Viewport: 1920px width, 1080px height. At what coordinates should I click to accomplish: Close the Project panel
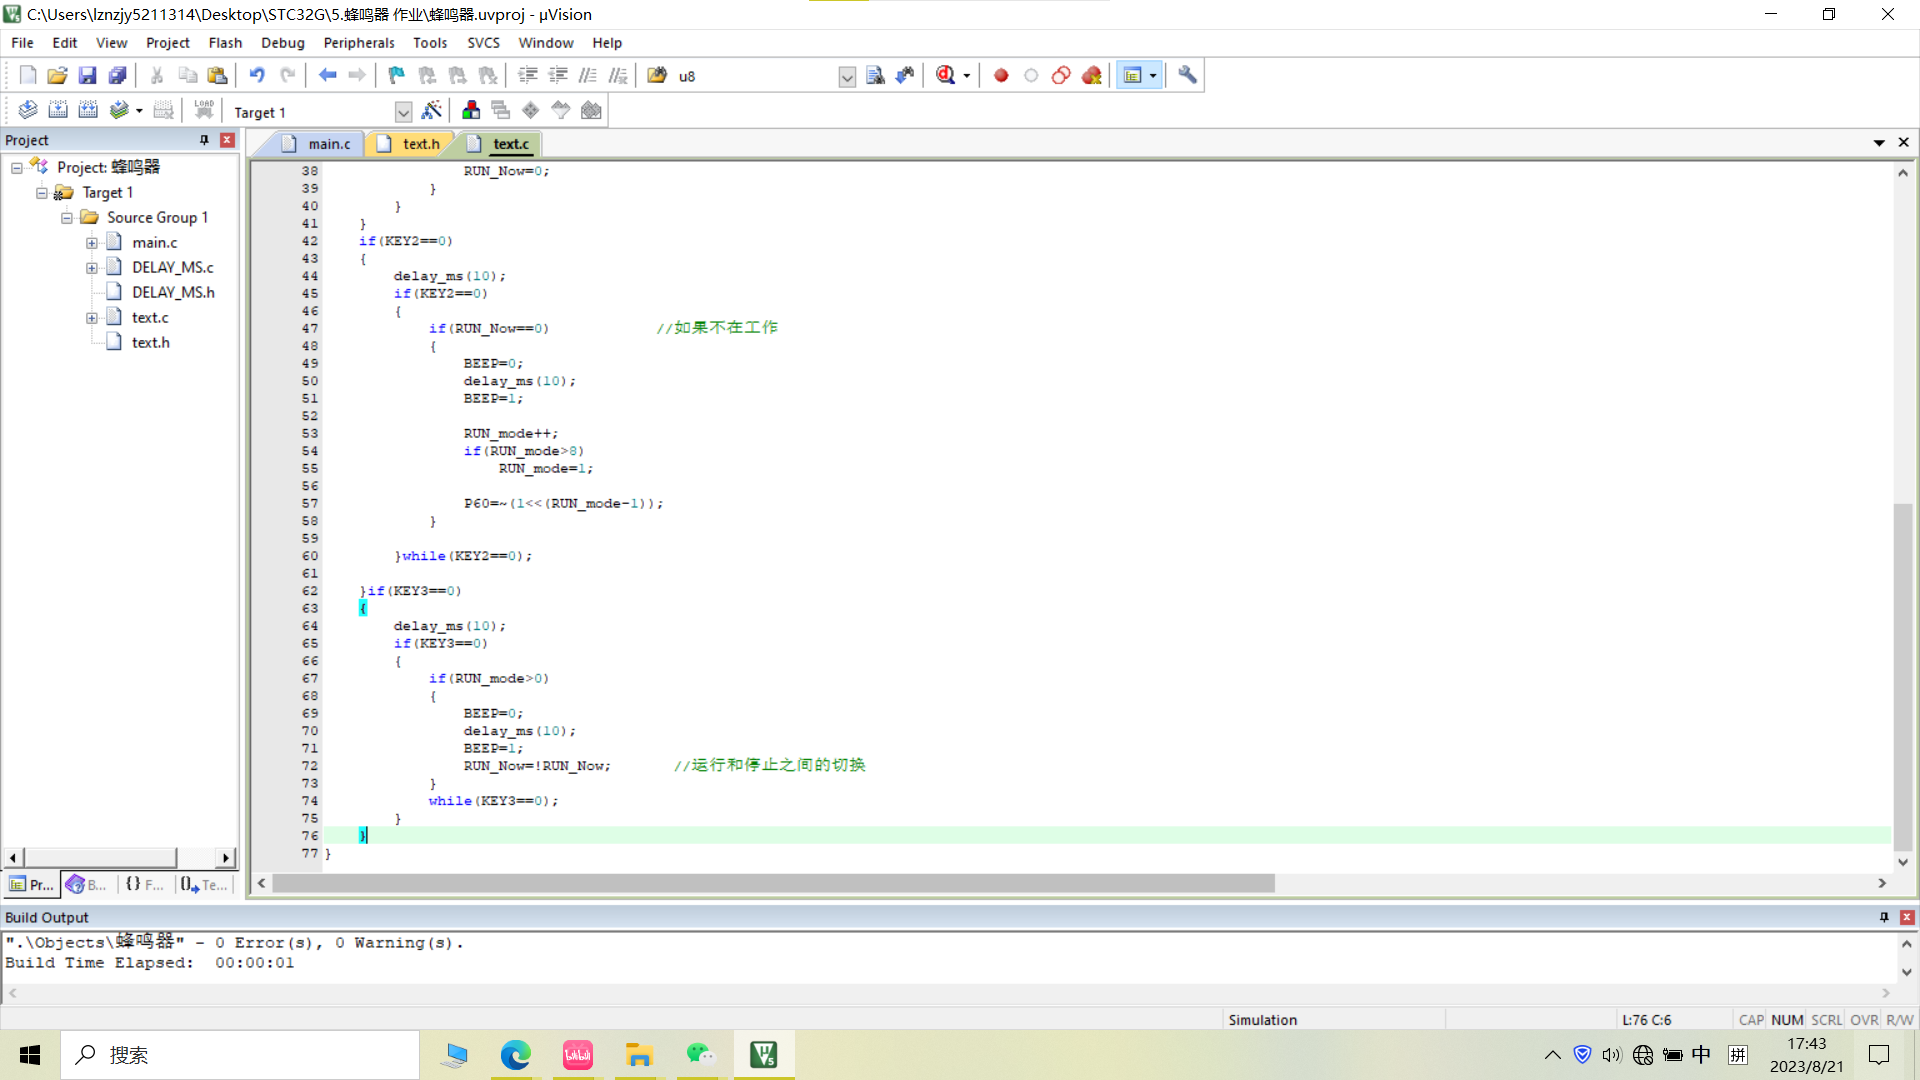[227, 140]
